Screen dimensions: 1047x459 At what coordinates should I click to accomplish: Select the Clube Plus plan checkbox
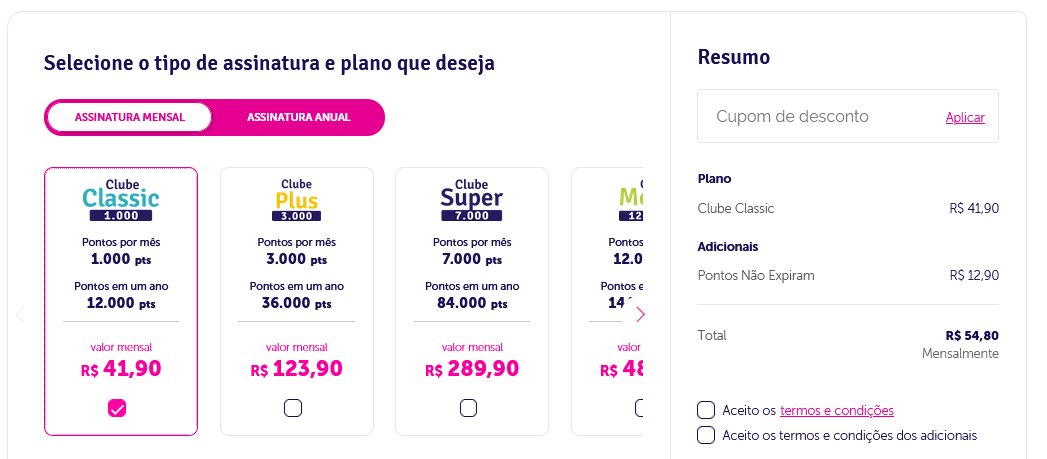click(x=292, y=408)
